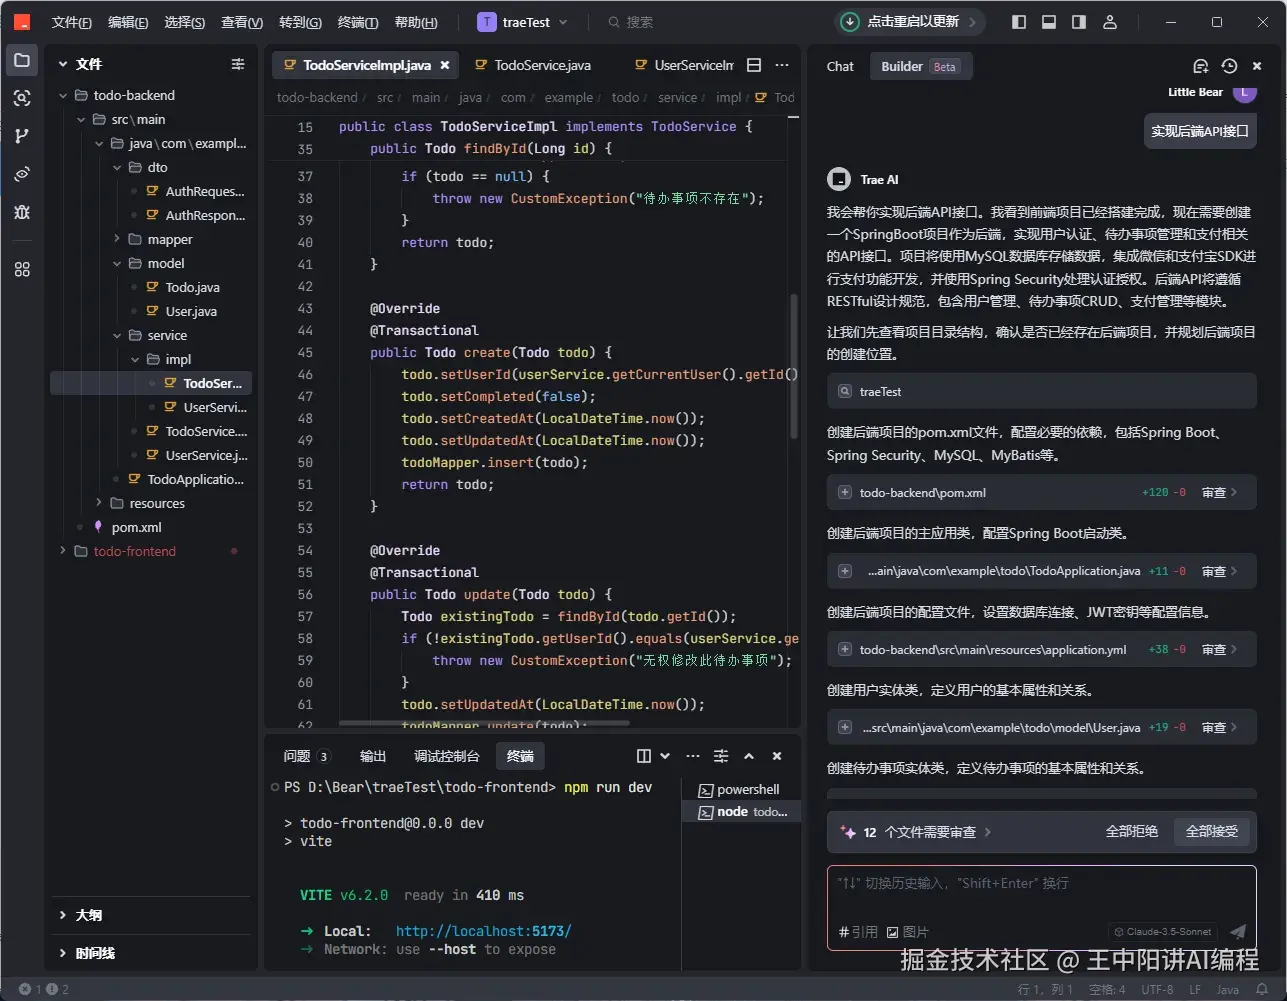1287x1001 pixels.
Task: Open terminal panel more options ellipsis
Action: (x=693, y=756)
